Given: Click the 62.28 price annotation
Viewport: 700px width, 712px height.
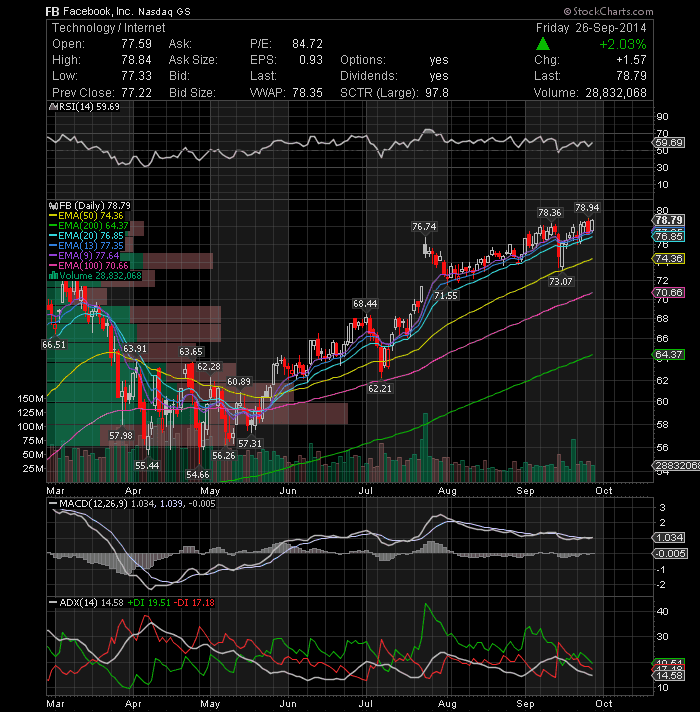Looking at the screenshot, I should tap(209, 366).
